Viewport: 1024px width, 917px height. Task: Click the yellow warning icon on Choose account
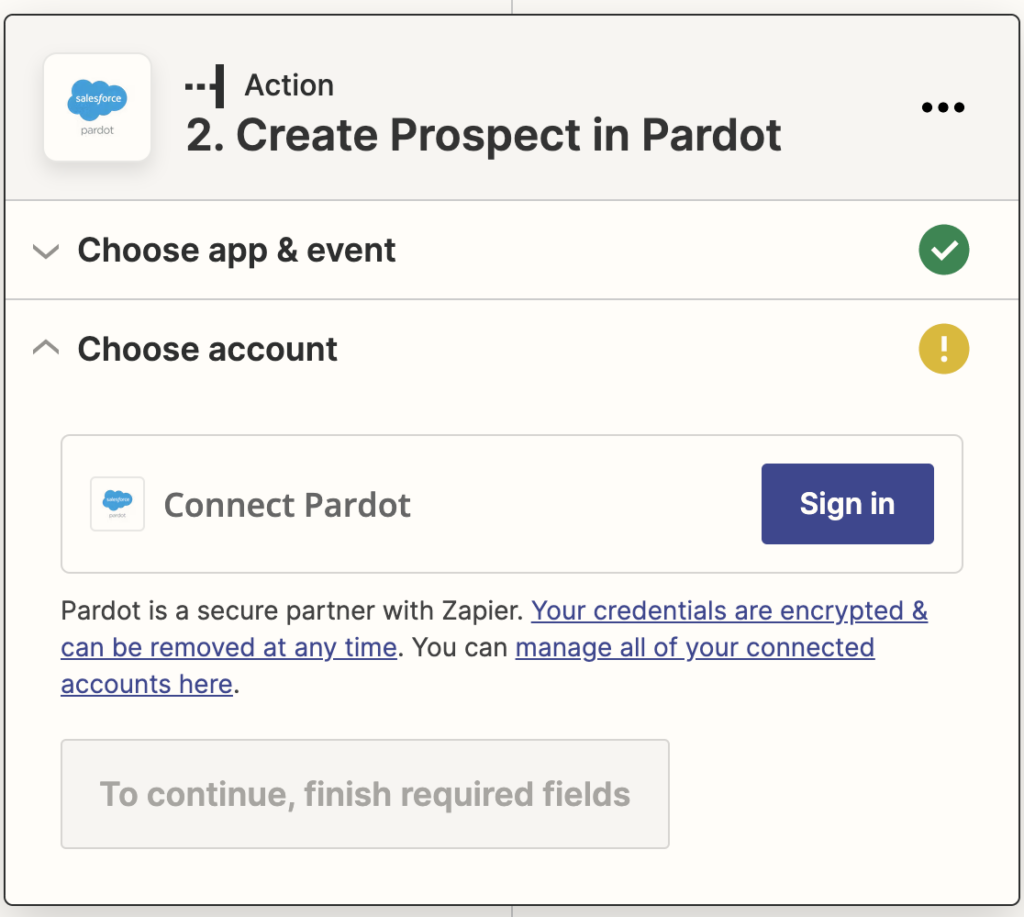(943, 349)
